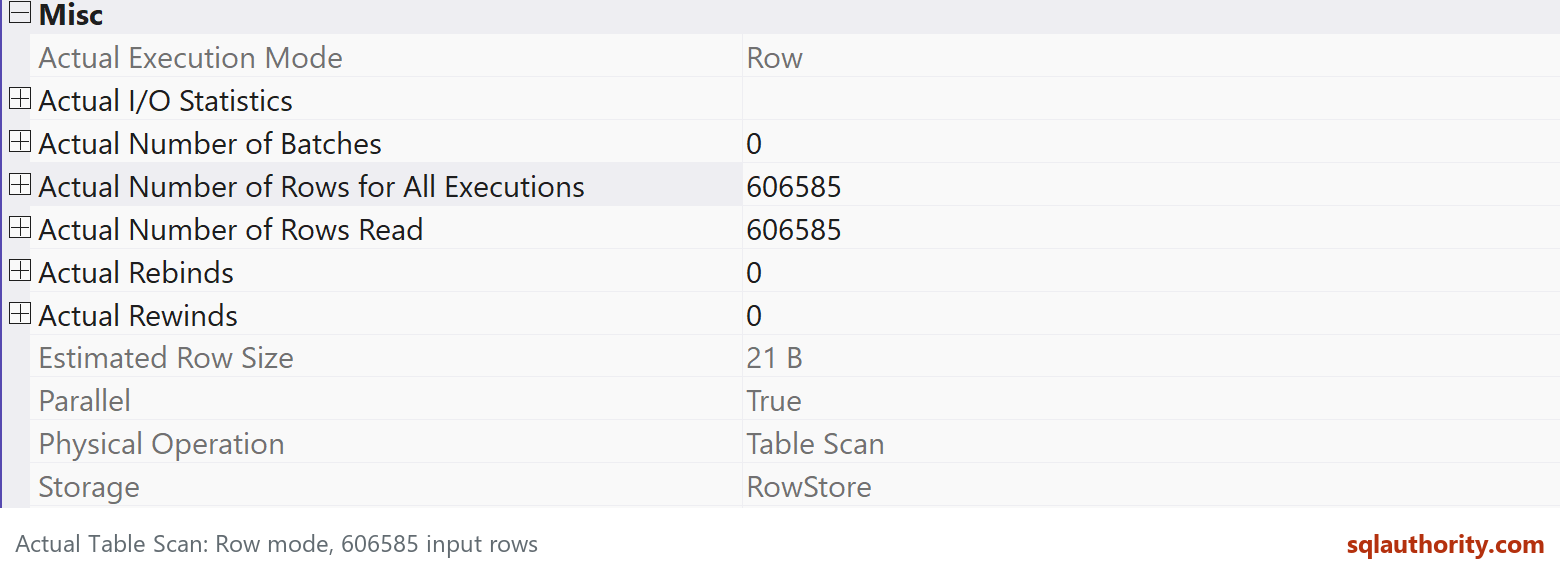Select Actual Number of Rows for All Executions label
This screenshot has width=1560, height=572.
(311, 187)
